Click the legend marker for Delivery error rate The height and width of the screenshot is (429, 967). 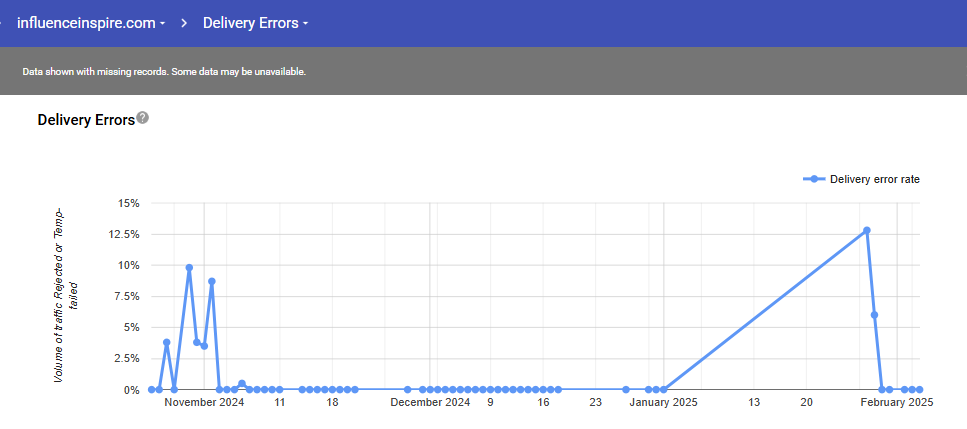coord(814,179)
